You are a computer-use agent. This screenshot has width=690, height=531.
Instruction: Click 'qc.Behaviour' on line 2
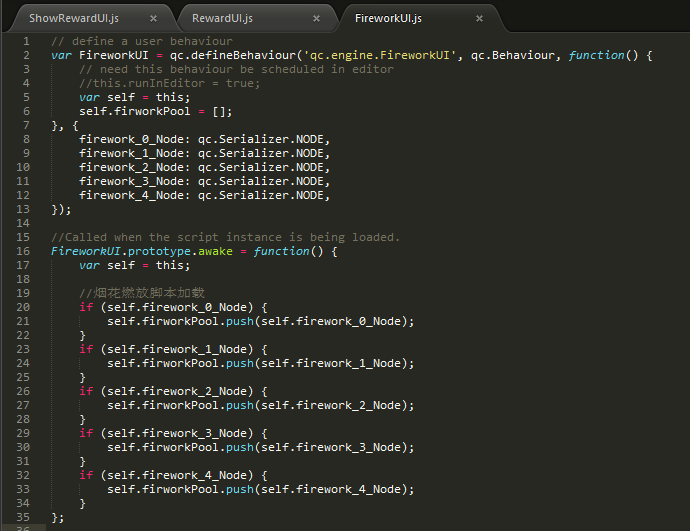(513, 55)
